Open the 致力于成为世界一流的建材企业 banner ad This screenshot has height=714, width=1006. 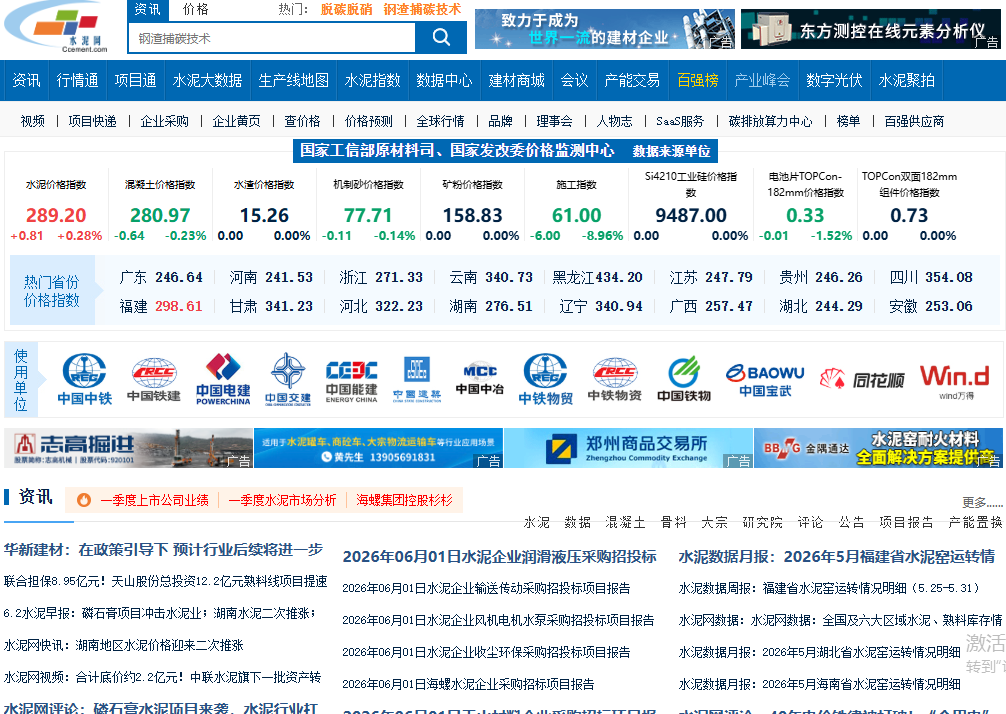pyautogui.click(x=605, y=29)
